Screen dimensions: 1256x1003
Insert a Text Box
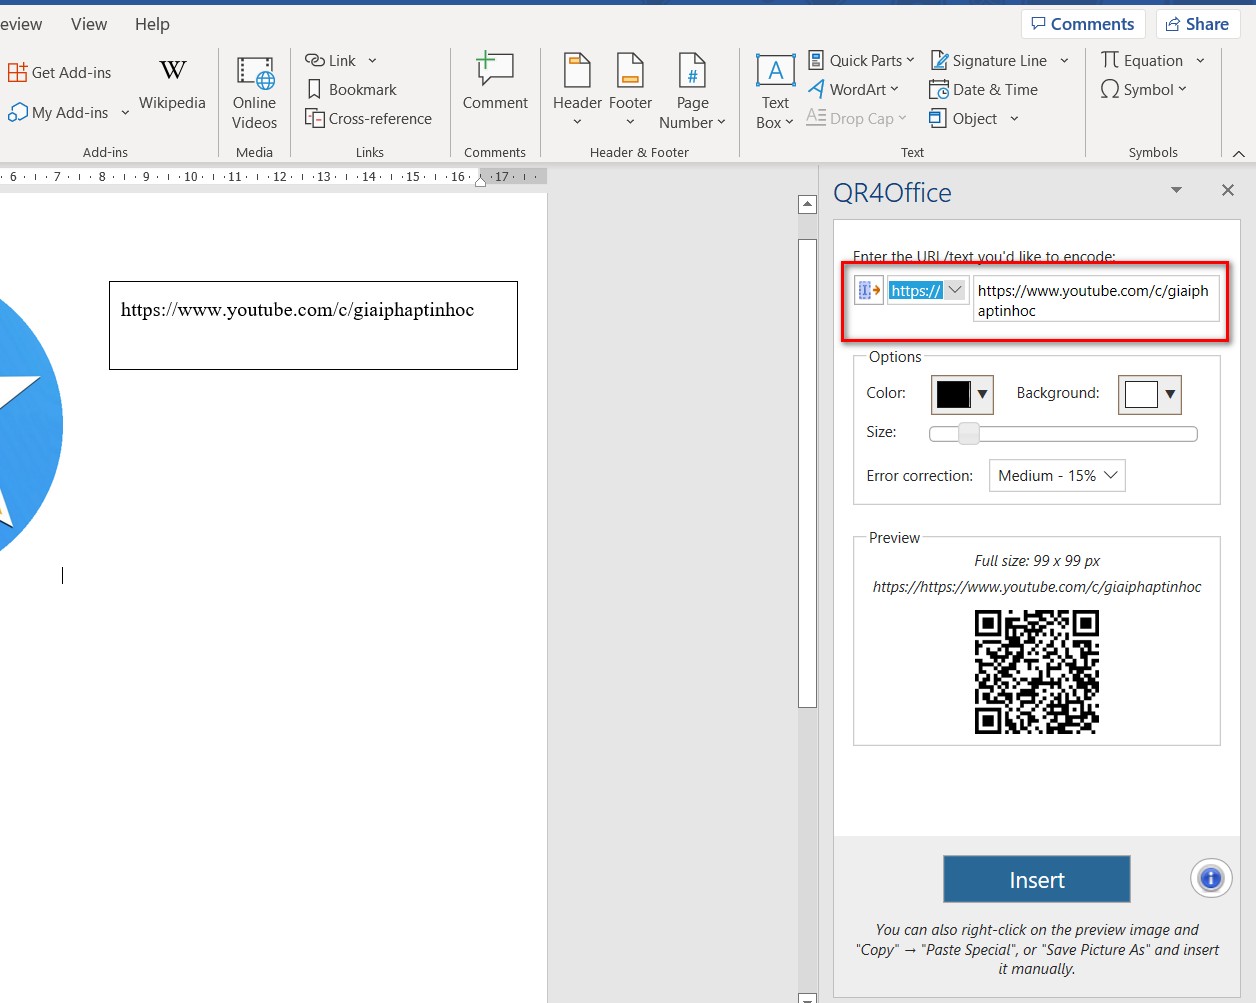[775, 92]
